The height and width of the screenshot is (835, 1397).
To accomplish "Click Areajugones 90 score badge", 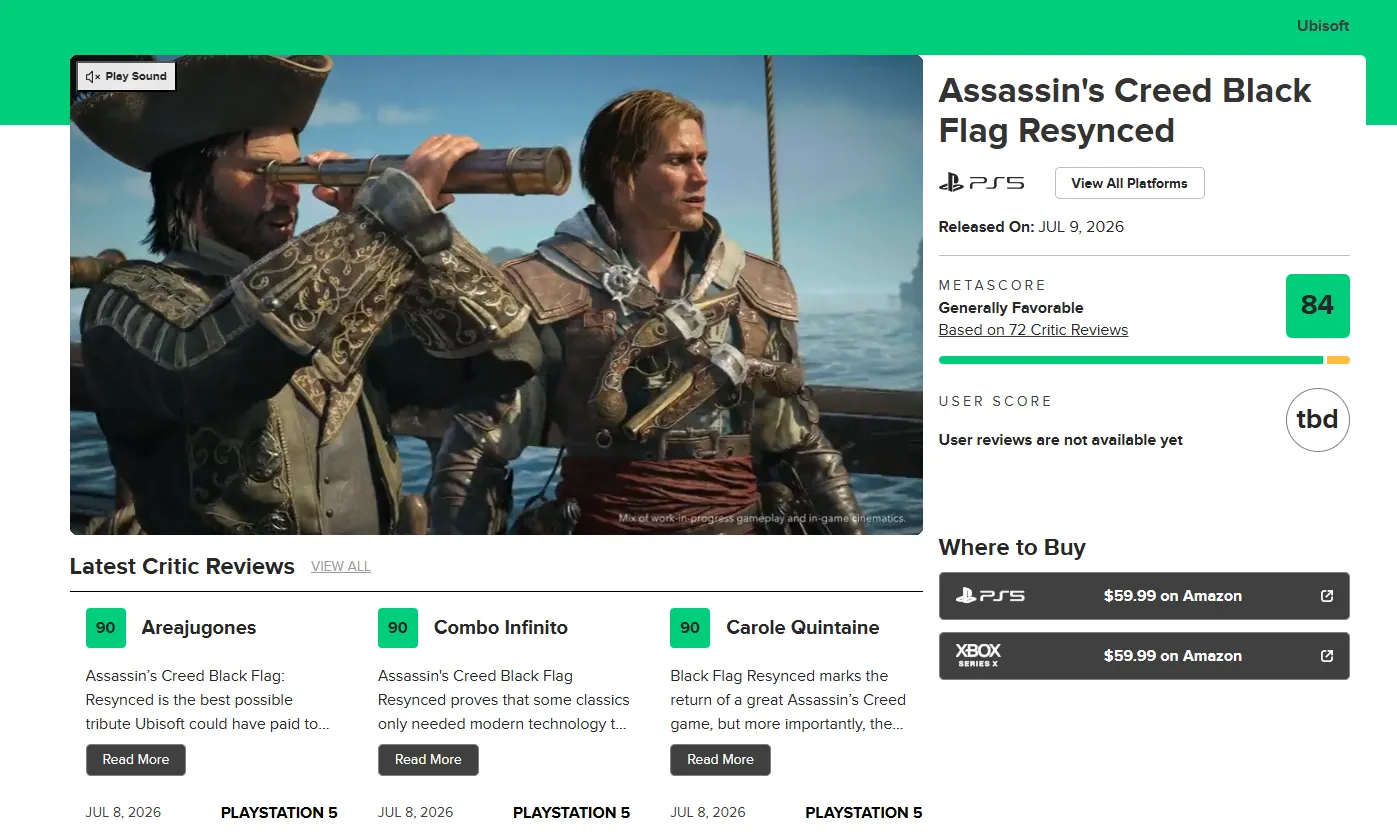I will [106, 628].
